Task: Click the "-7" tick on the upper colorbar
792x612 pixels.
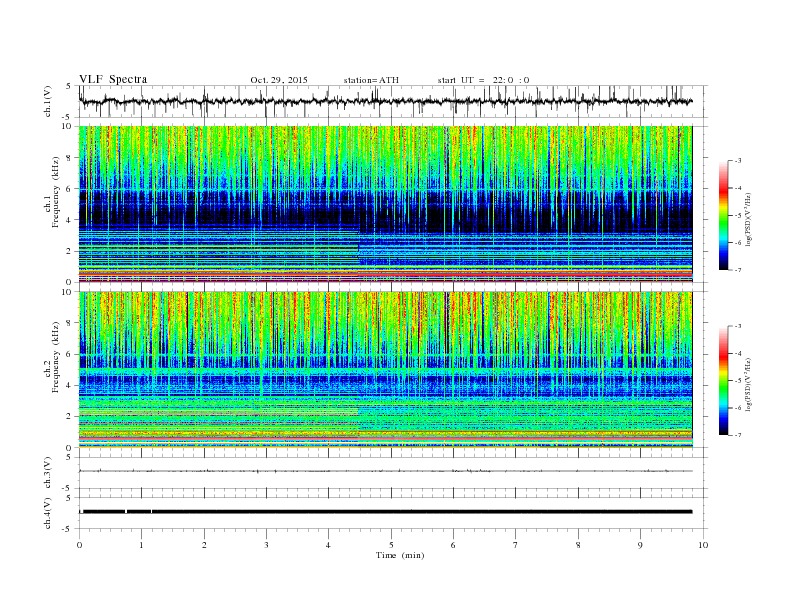Action: point(737,270)
